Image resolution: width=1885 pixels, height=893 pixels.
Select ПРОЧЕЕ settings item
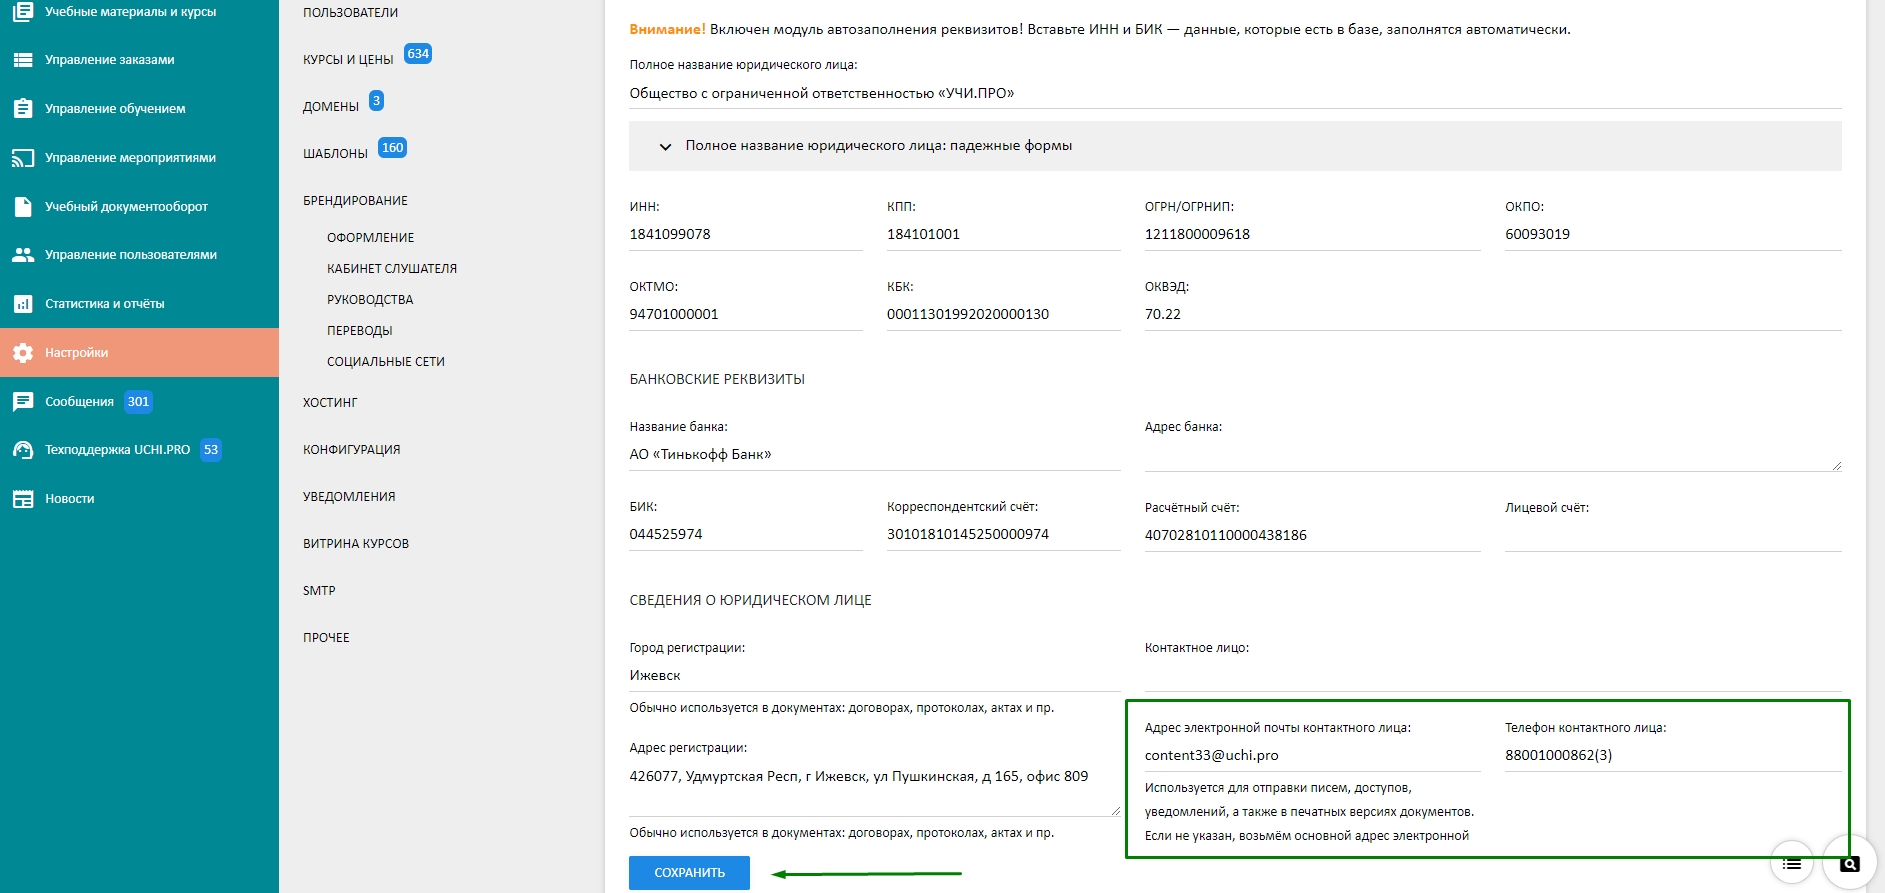[326, 638]
